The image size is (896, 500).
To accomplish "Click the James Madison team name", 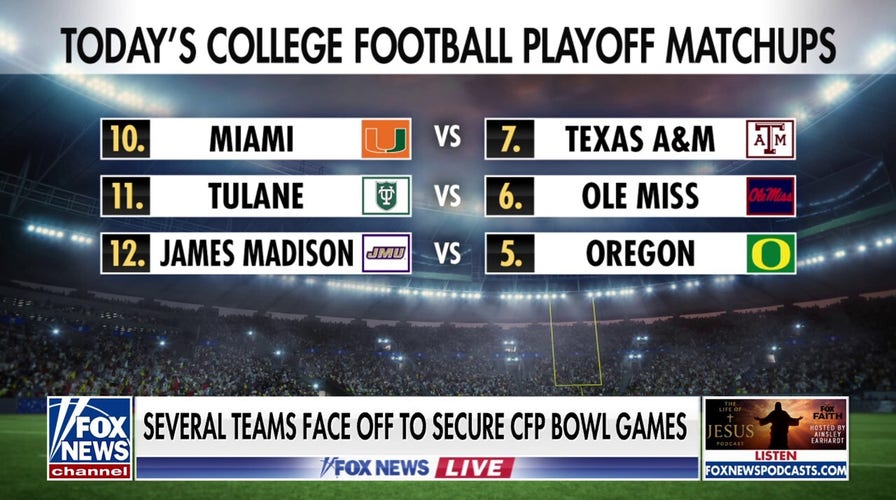I will tap(256, 253).
